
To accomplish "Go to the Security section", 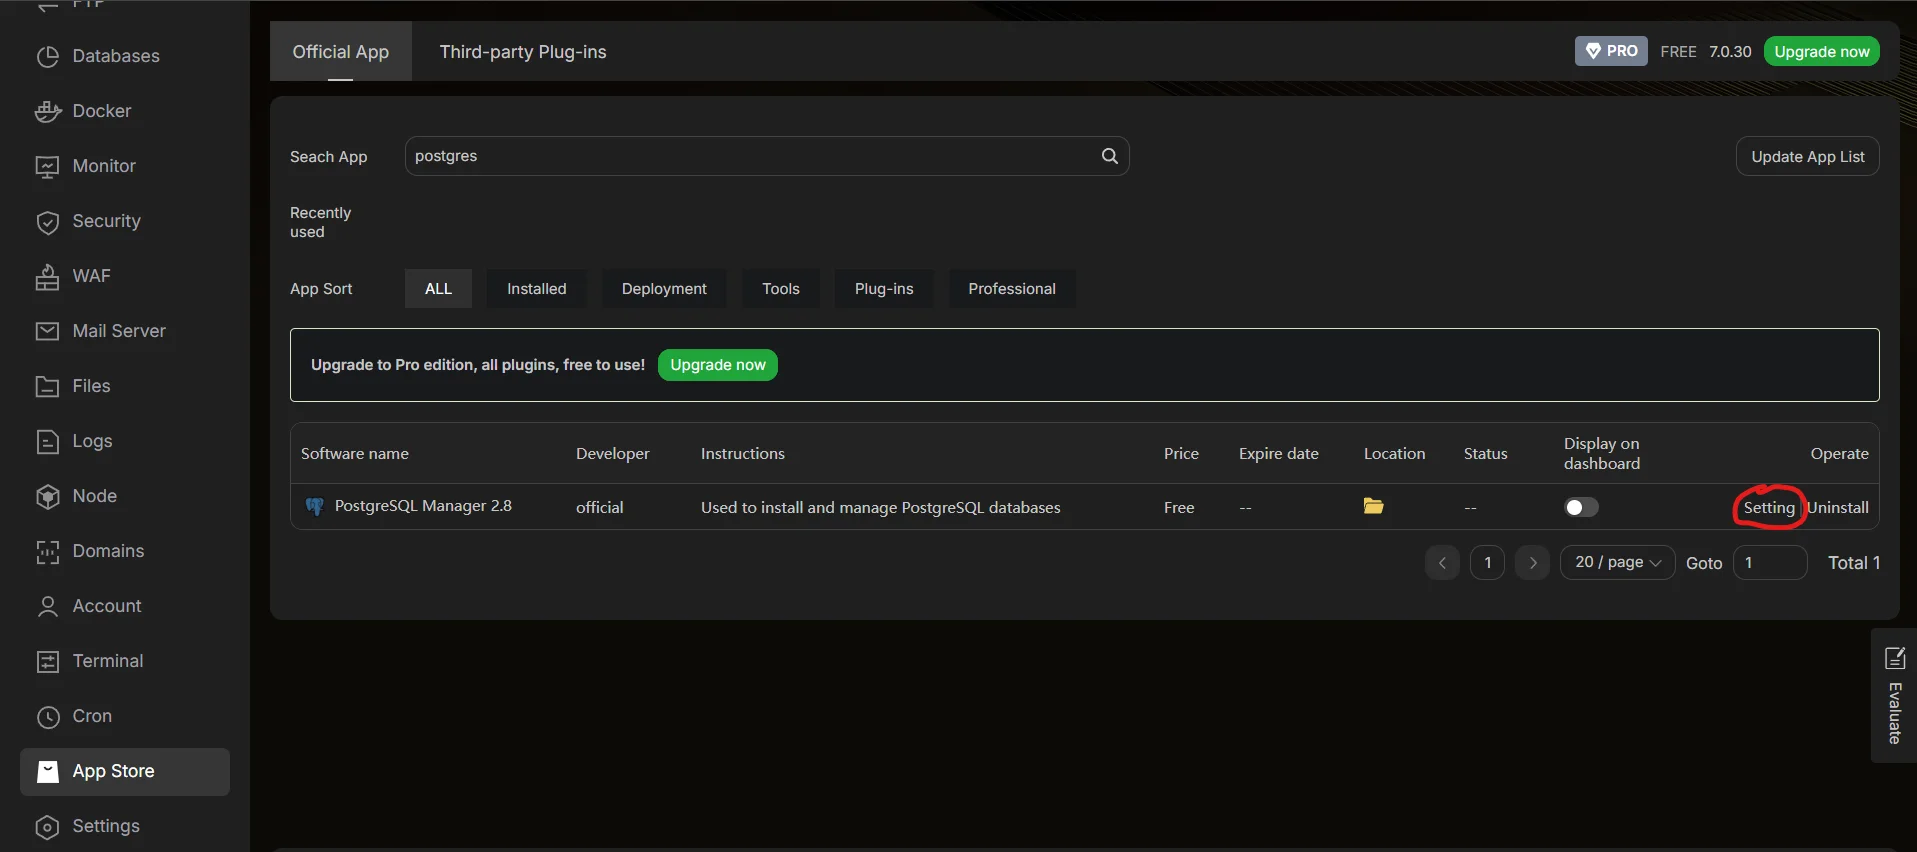I will point(106,221).
